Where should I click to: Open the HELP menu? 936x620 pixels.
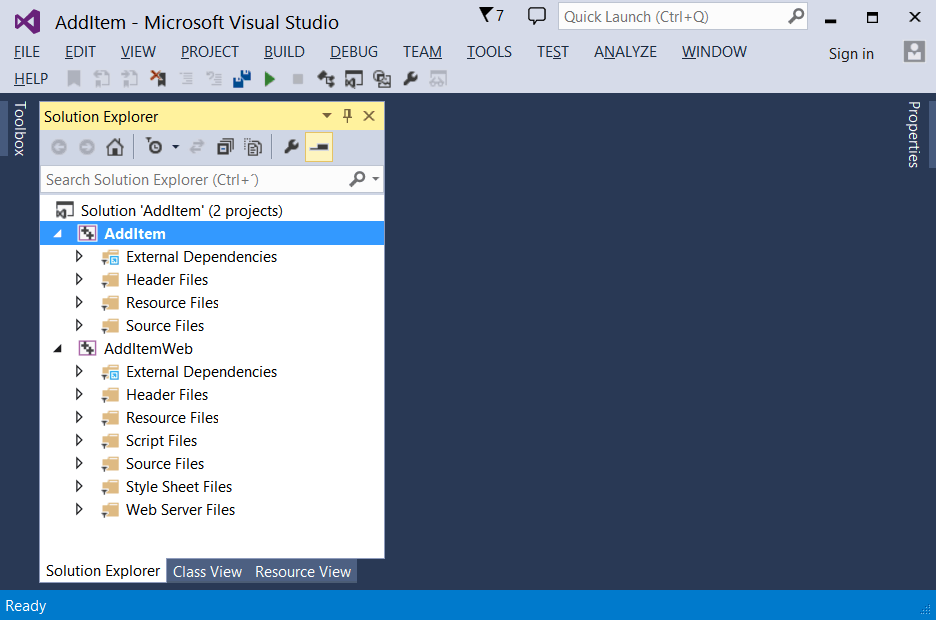31,79
